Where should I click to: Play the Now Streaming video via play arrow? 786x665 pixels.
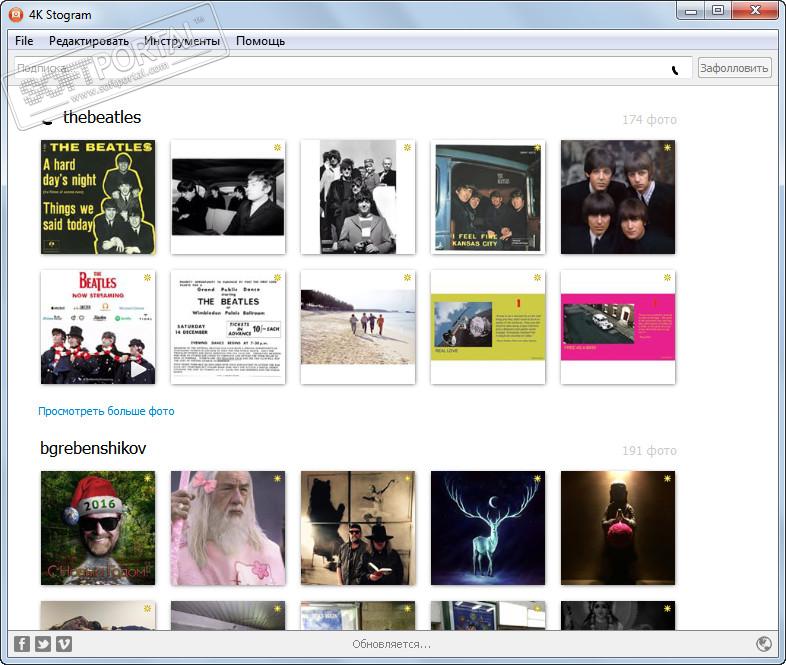[x=138, y=370]
